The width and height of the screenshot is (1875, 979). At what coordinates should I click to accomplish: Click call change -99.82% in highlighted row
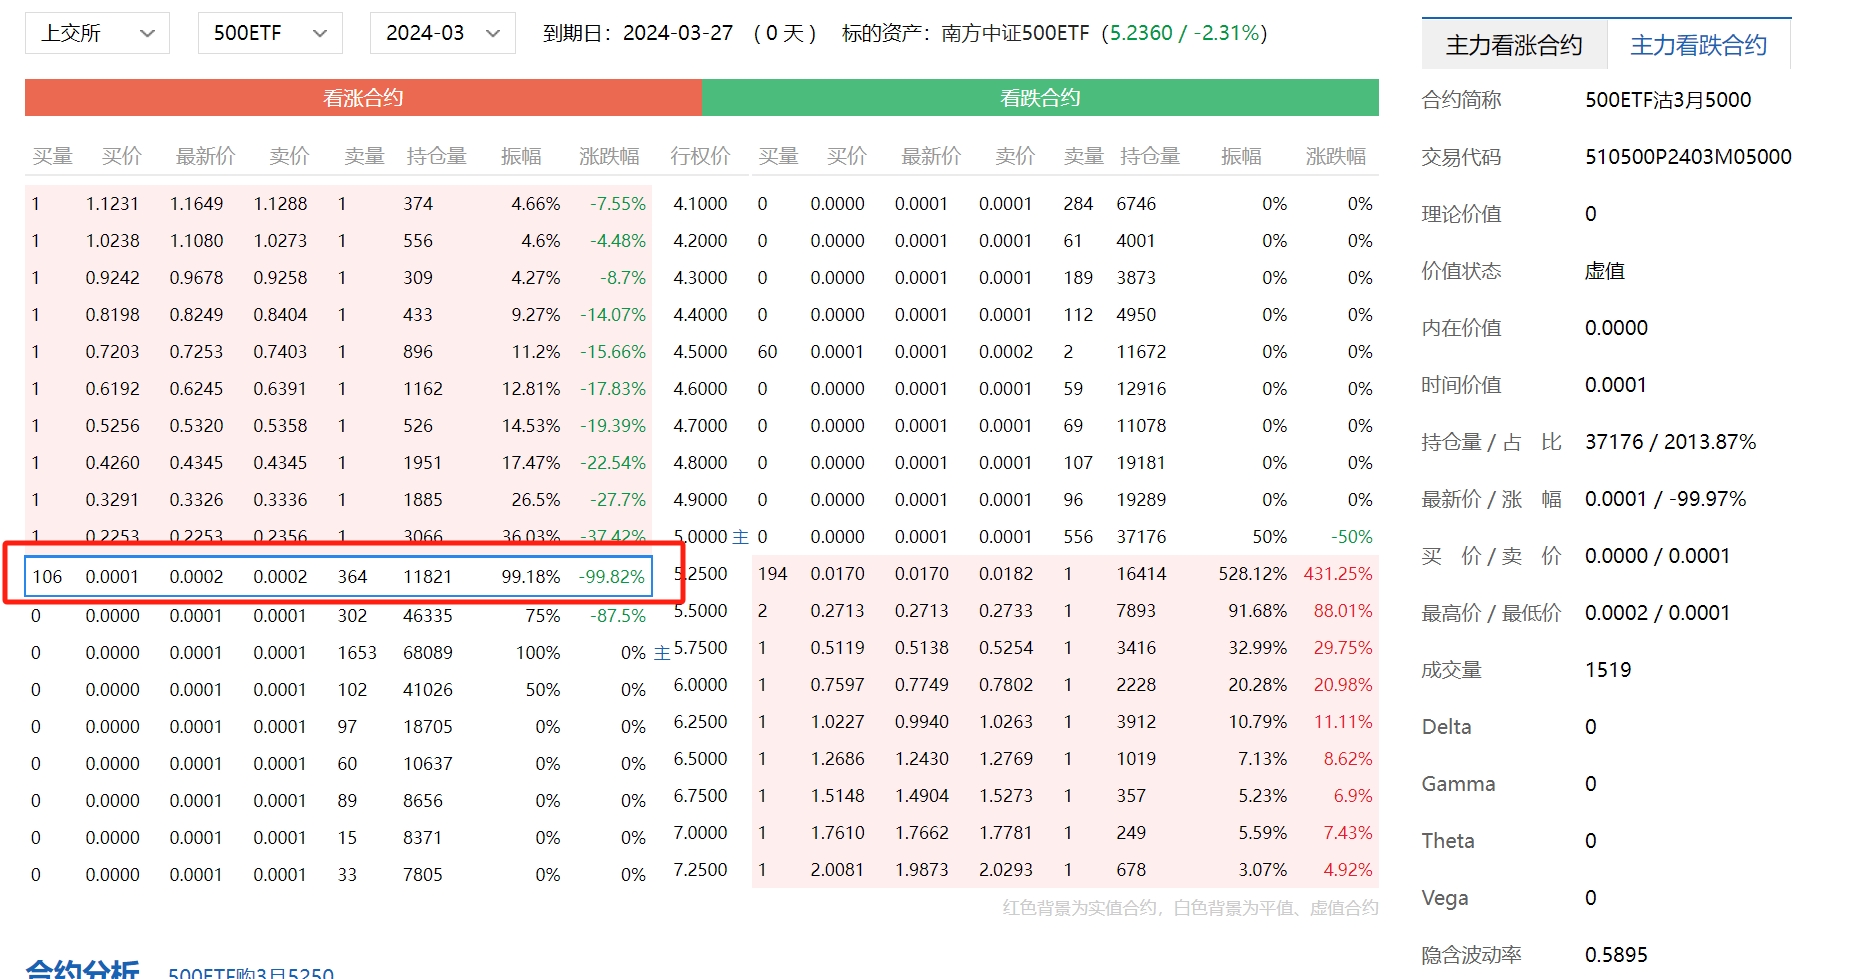pyautogui.click(x=612, y=577)
